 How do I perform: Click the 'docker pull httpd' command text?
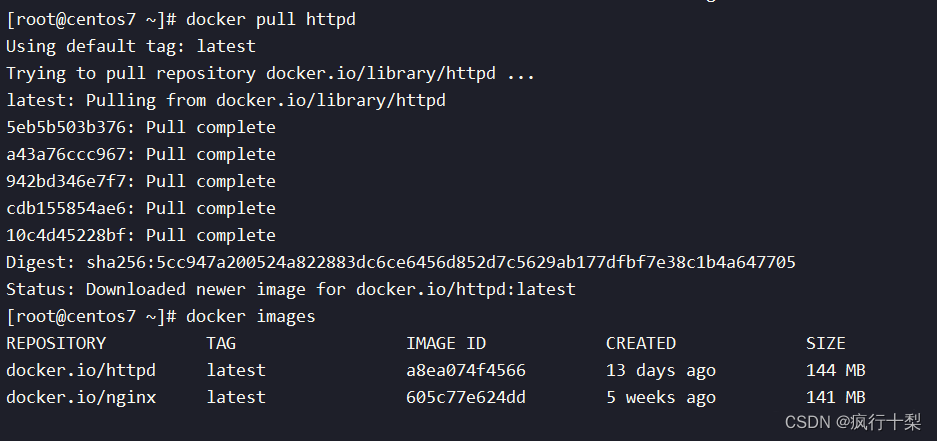[271, 20]
